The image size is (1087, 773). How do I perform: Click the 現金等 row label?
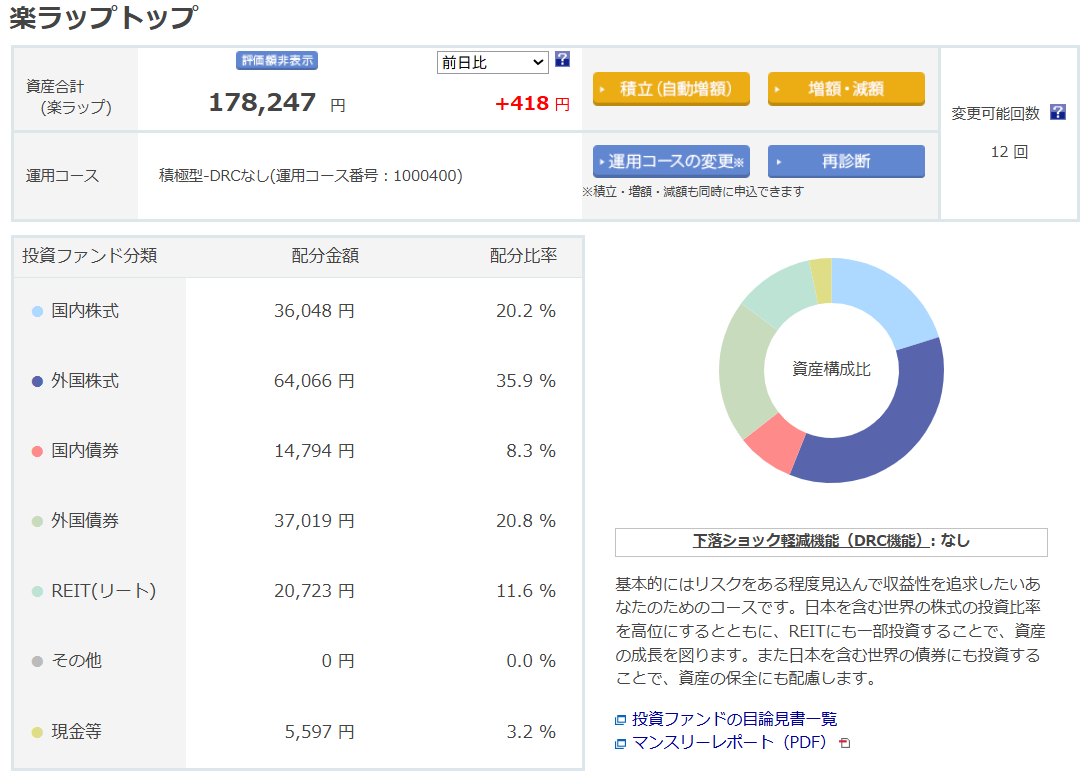coord(76,732)
